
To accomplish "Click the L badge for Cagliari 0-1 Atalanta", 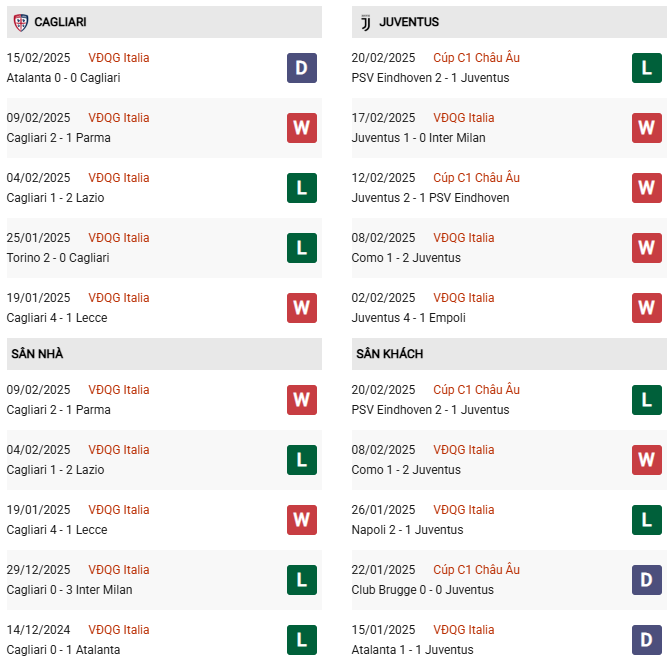I will (x=301, y=638).
